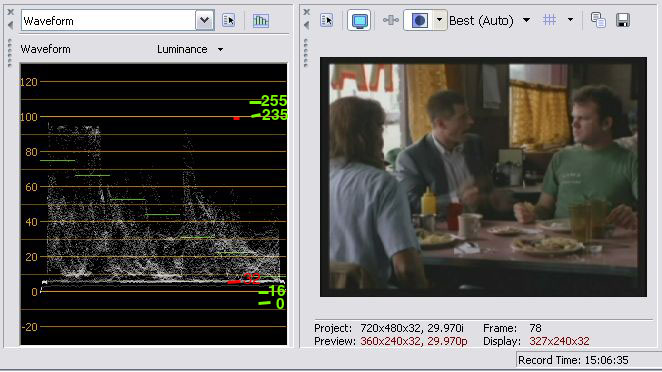Click the overlays grid icon

click(x=549, y=20)
